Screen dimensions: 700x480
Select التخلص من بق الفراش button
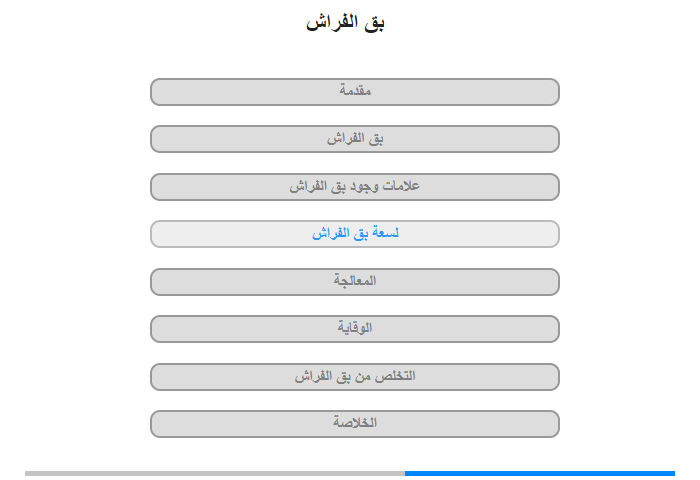pos(354,377)
